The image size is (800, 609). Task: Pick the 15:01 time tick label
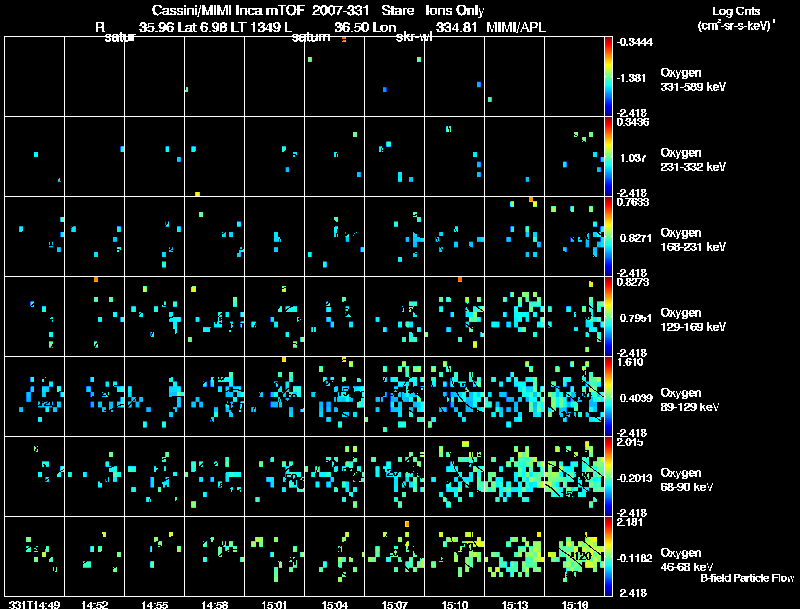[x=275, y=603]
